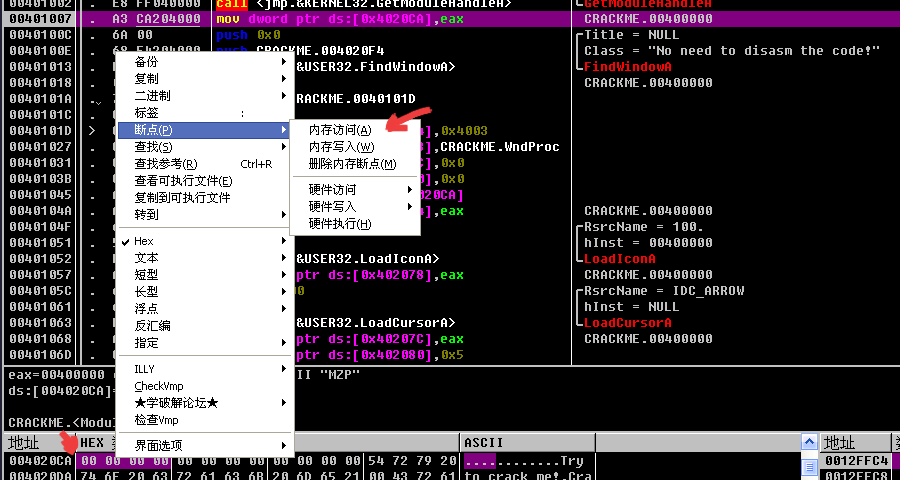Select CheckVmp menu entry
The height and width of the screenshot is (480, 900).
(205, 386)
